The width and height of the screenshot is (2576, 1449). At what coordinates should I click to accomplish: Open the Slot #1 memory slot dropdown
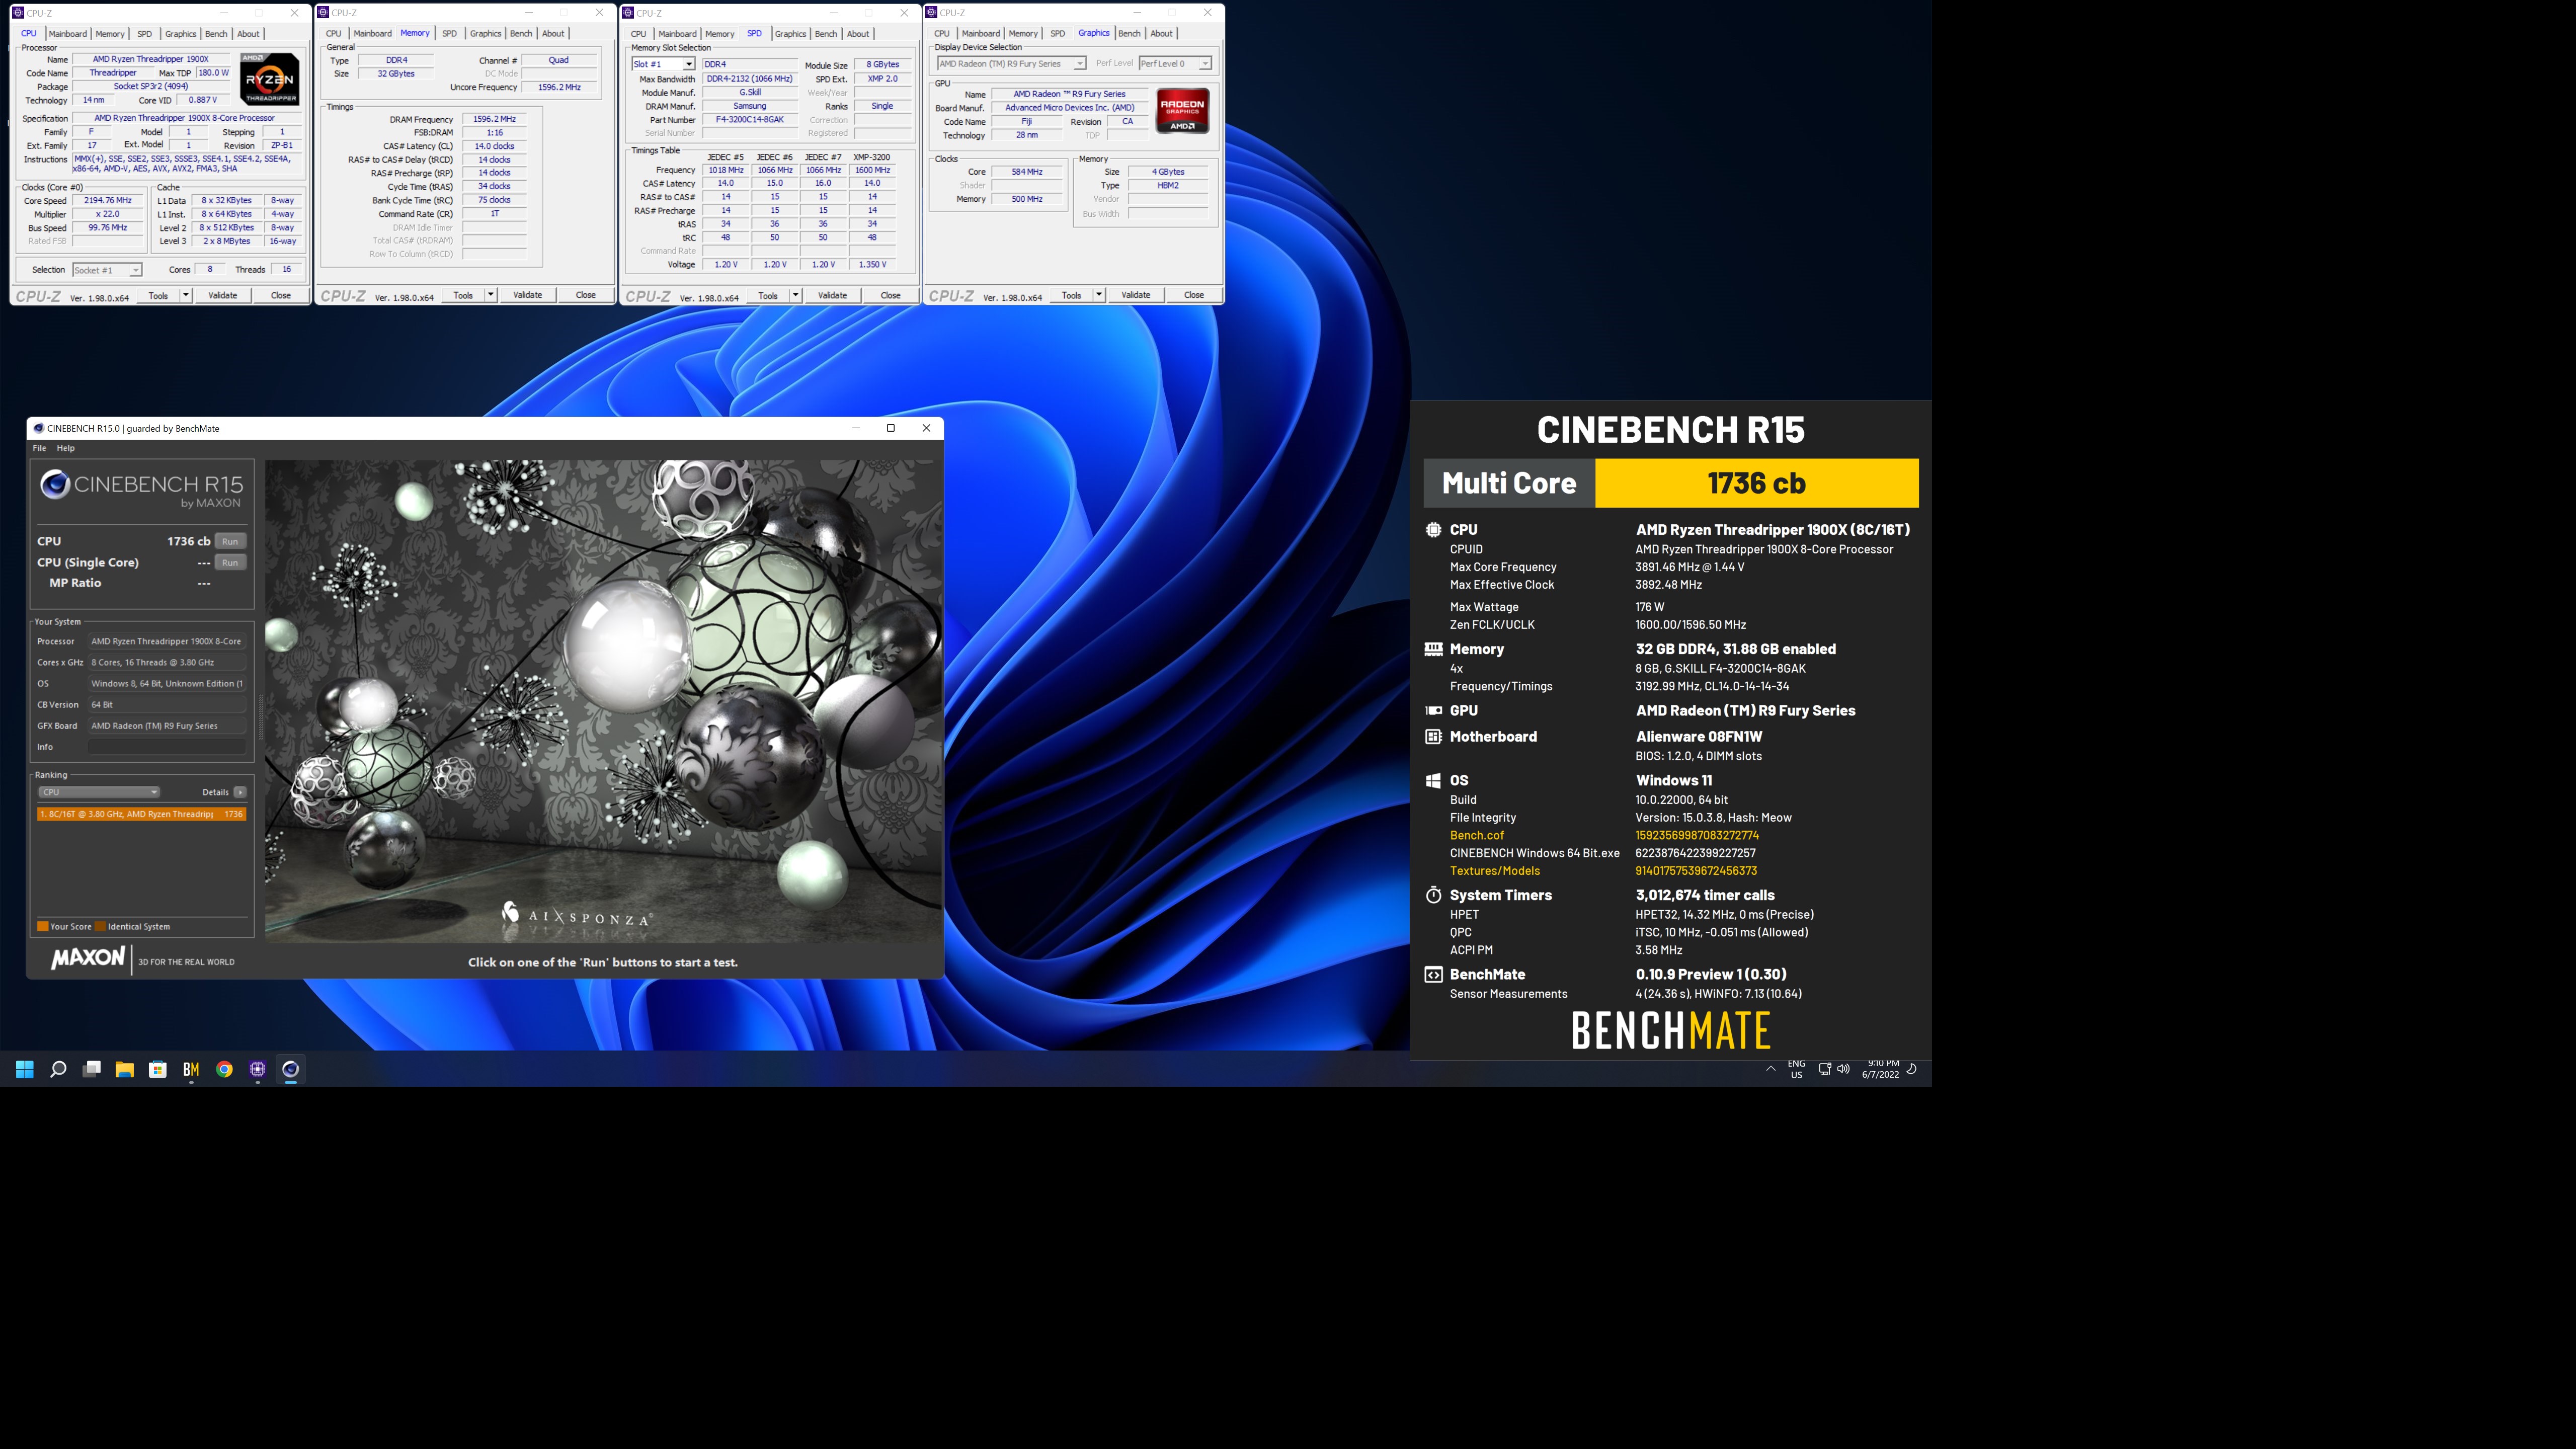click(663, 64)
